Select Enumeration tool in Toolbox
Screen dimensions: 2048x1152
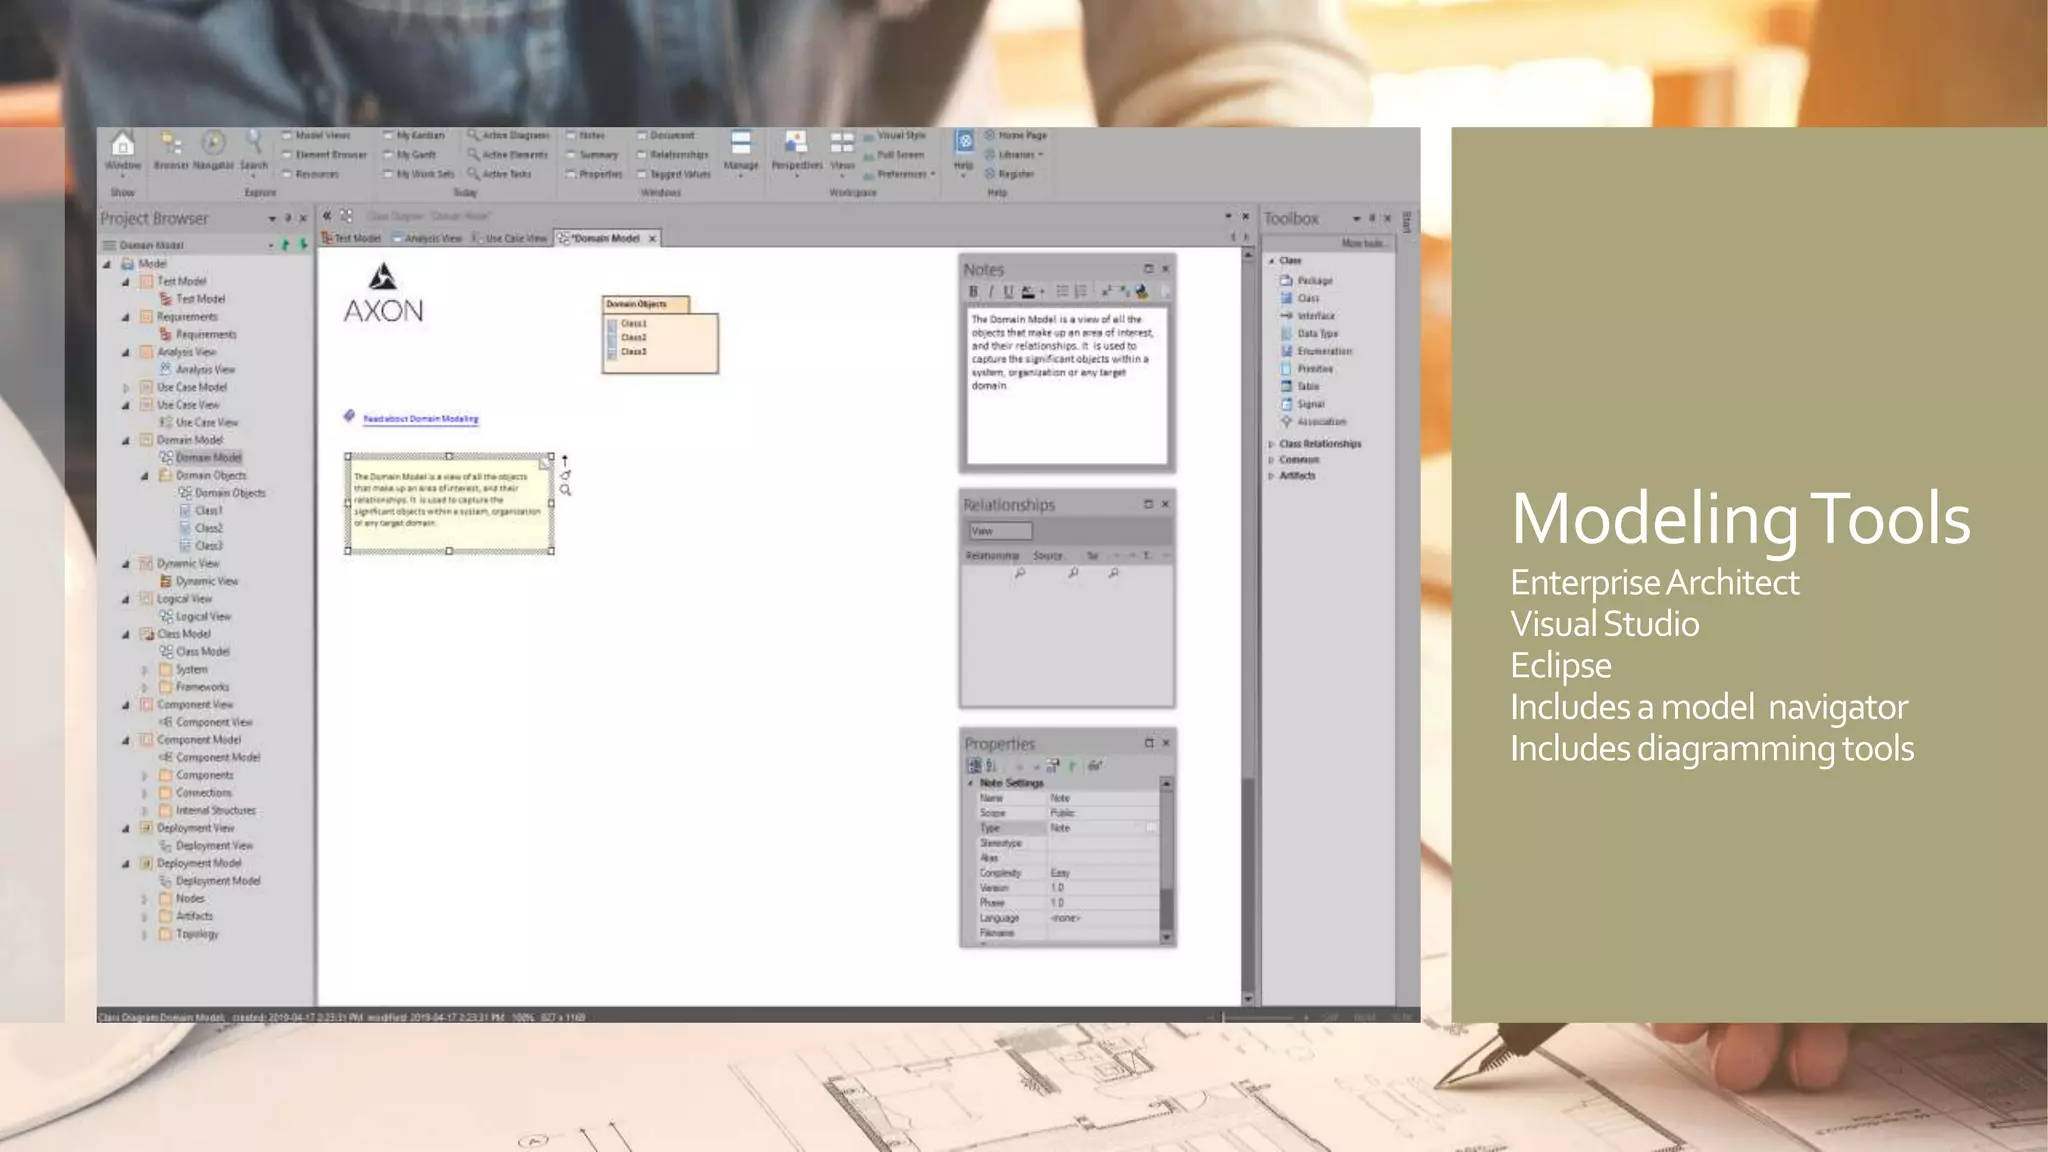[x=1316, y=351]
